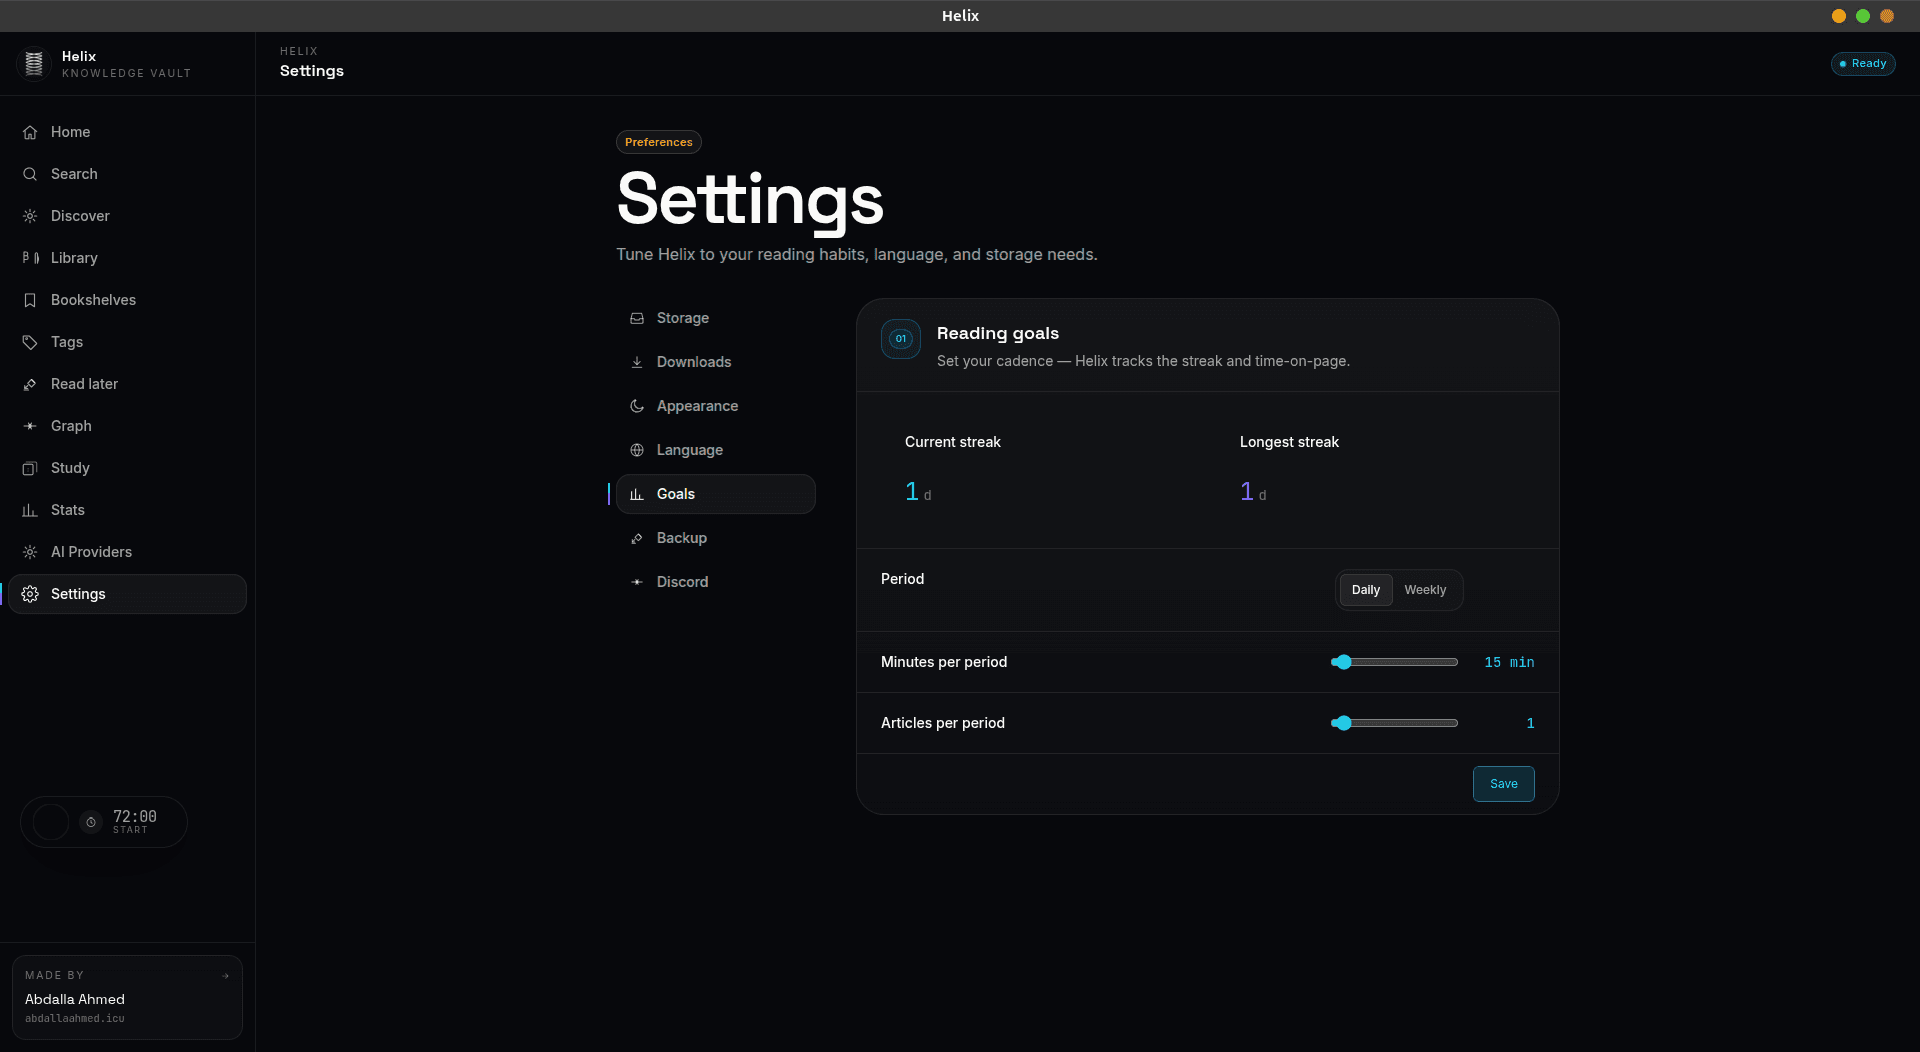Image resolution: width=1920 pixels, height=1052 pixels.
Task: Open the Storage settings section
Action: 716,318
